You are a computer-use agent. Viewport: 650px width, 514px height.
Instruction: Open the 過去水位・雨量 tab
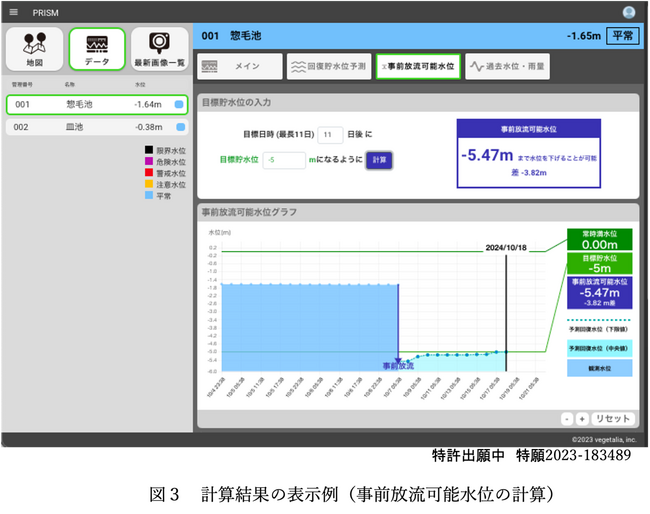click(x=507, y=66)
